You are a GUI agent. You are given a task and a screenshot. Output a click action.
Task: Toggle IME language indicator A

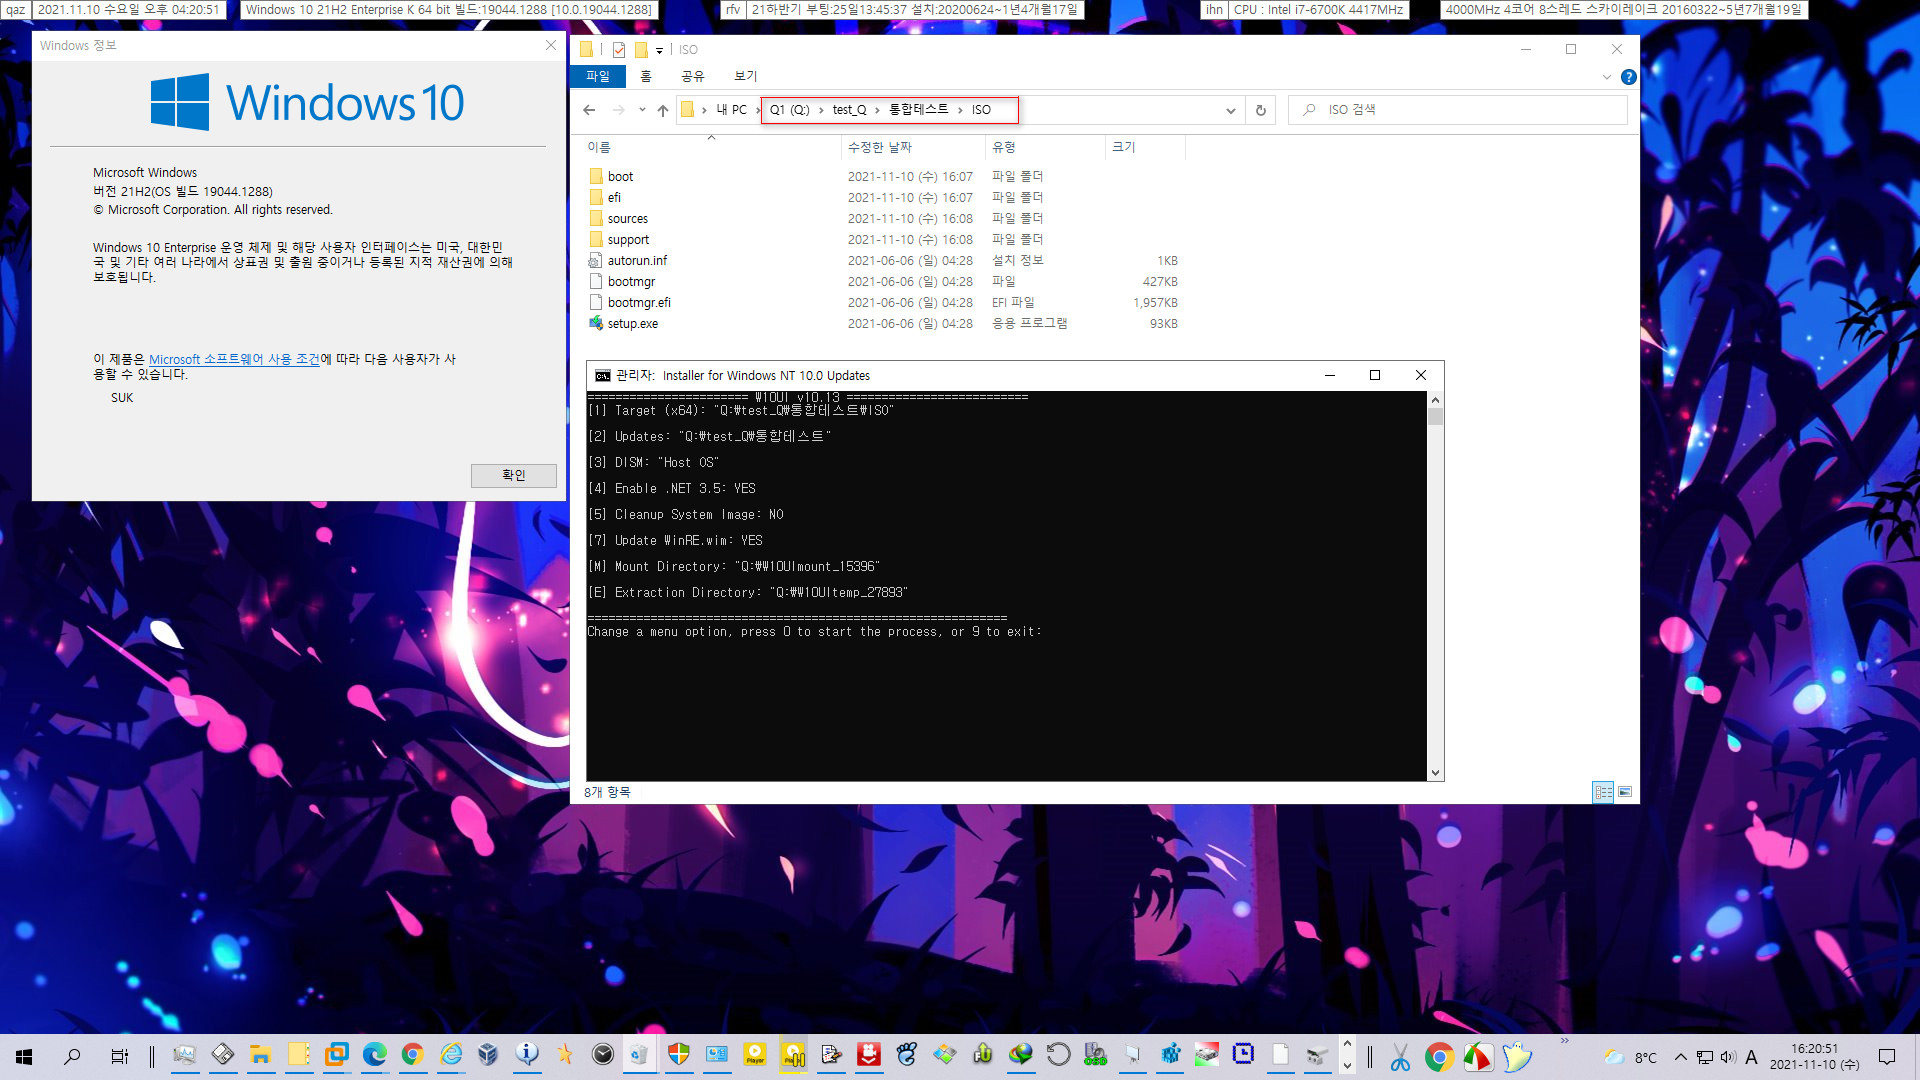1751,1057
